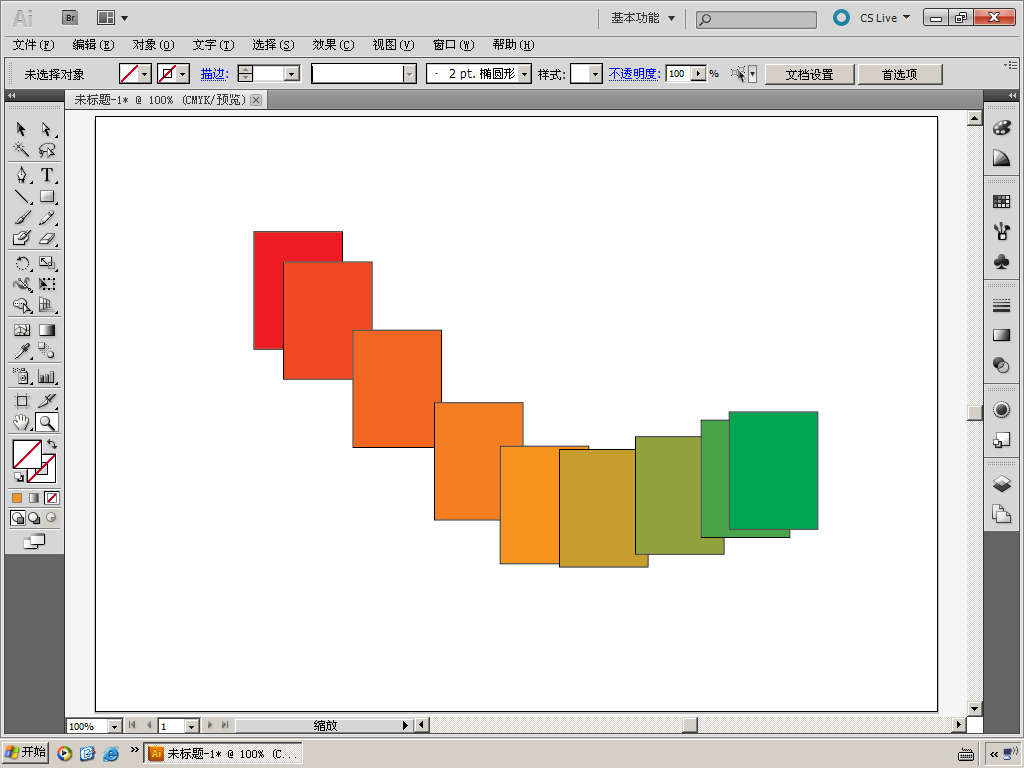Open stroke weight dropdown
The width and height of the screenshot is (1024, 768).
(292, 74)
